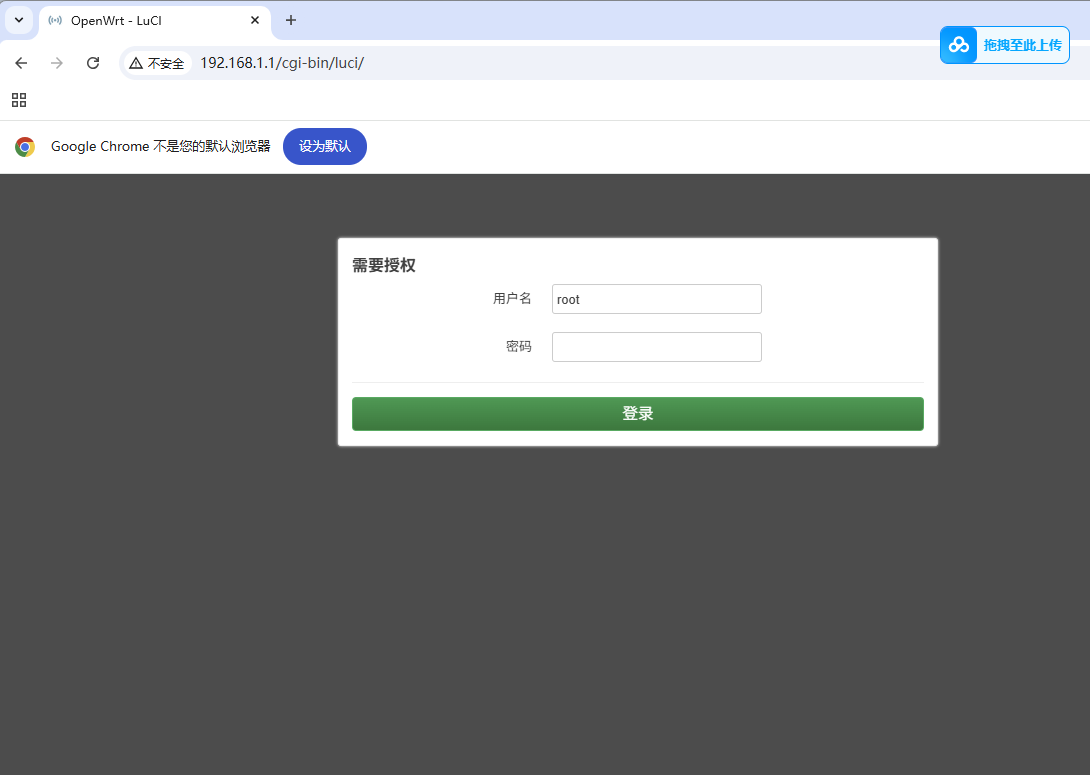Click the Baidu Netdisk upload icon
This screenshot has width=1090, height=775.
pyautogui.click(x=957, y=45)
